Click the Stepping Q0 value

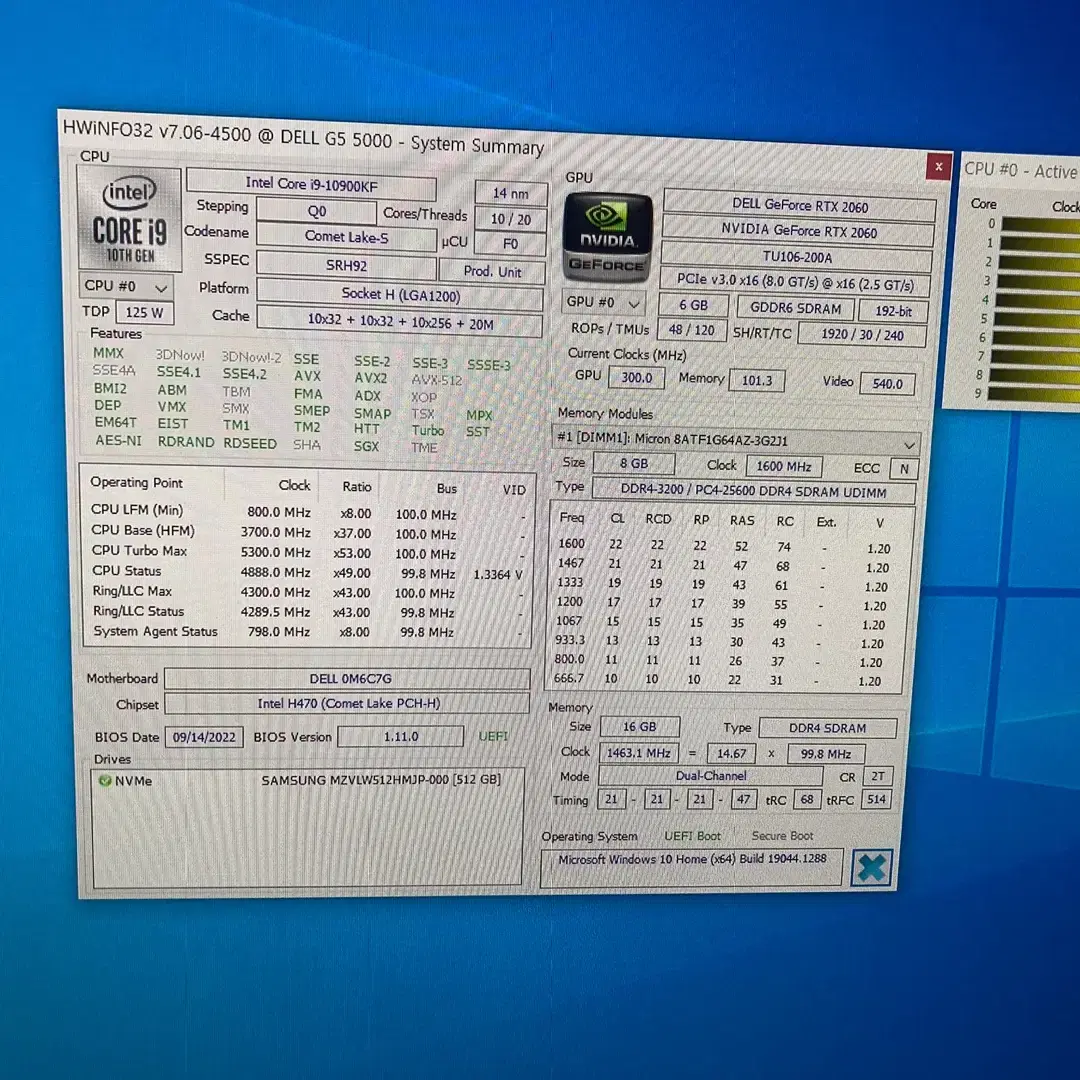pos(317,211)
